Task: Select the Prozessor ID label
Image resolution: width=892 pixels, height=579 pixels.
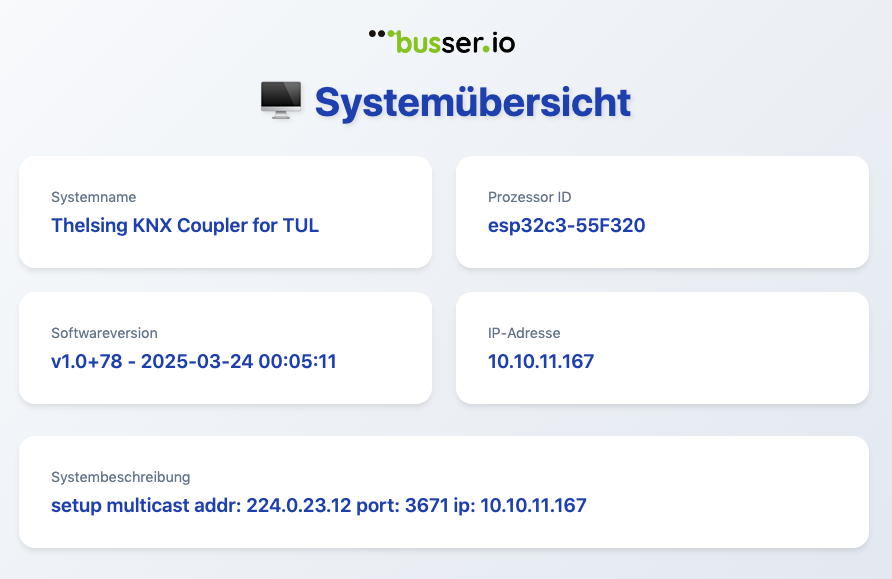Action: (x=529, y=197)
